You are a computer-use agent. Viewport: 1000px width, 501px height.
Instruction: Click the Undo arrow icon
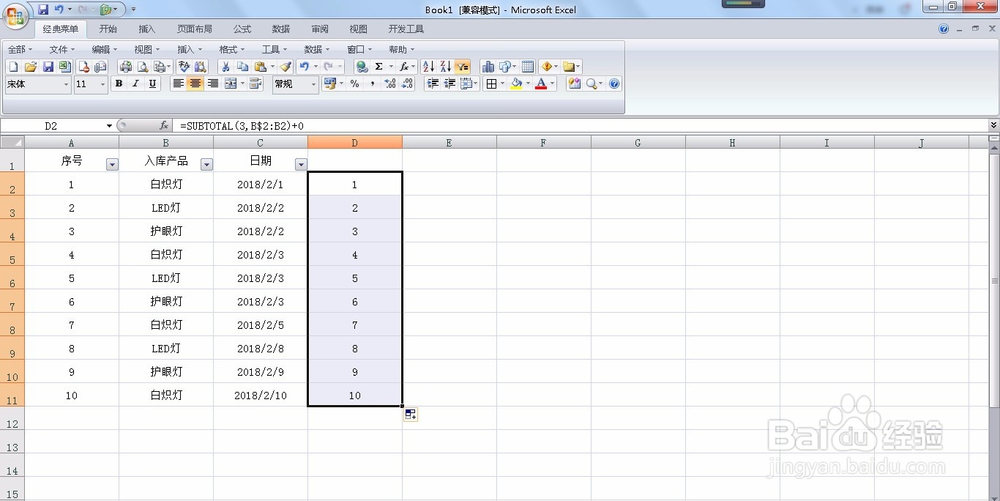point(304,66)
